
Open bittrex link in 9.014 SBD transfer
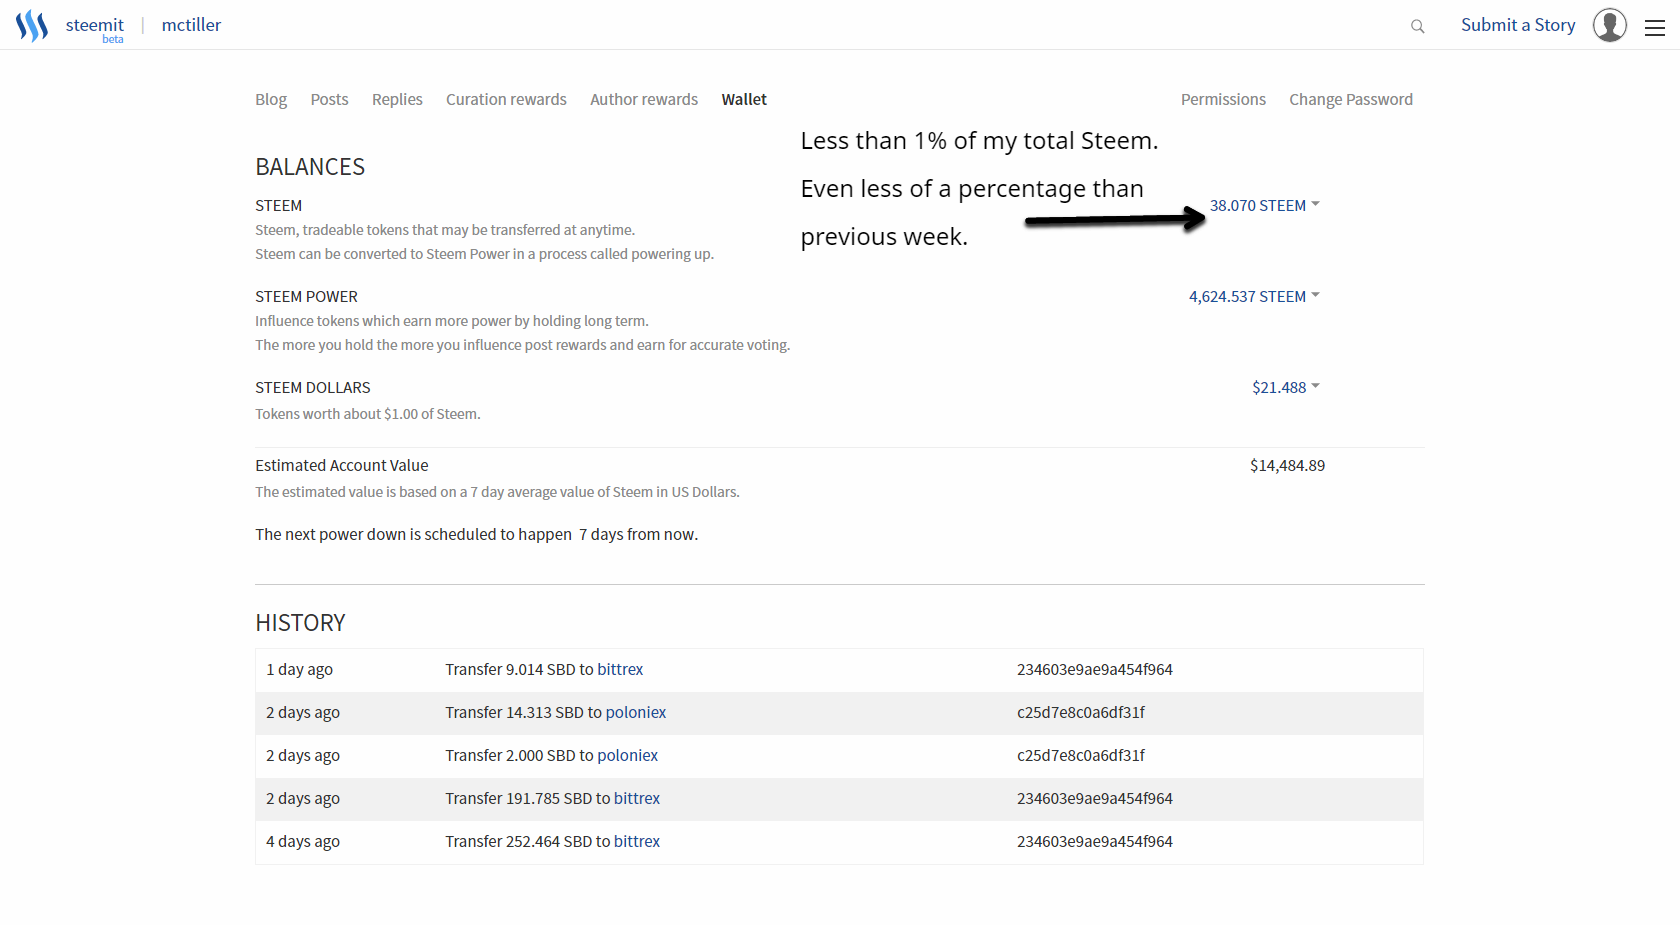tap(620, 669)
